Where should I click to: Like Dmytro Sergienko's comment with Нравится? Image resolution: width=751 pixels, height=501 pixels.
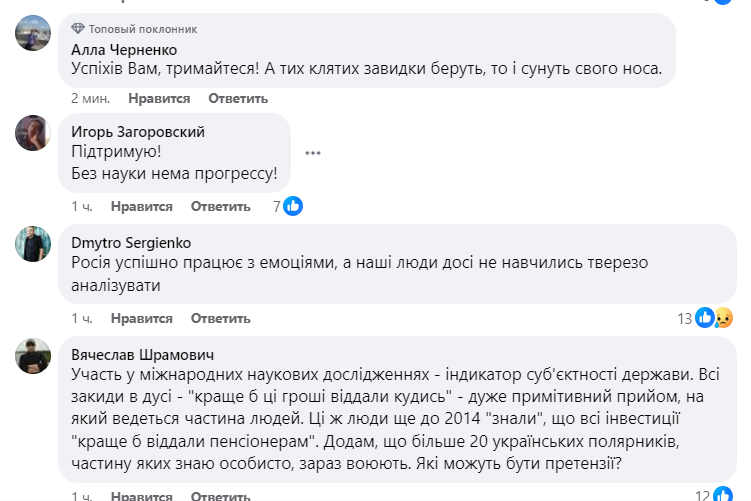coord(141,318)
